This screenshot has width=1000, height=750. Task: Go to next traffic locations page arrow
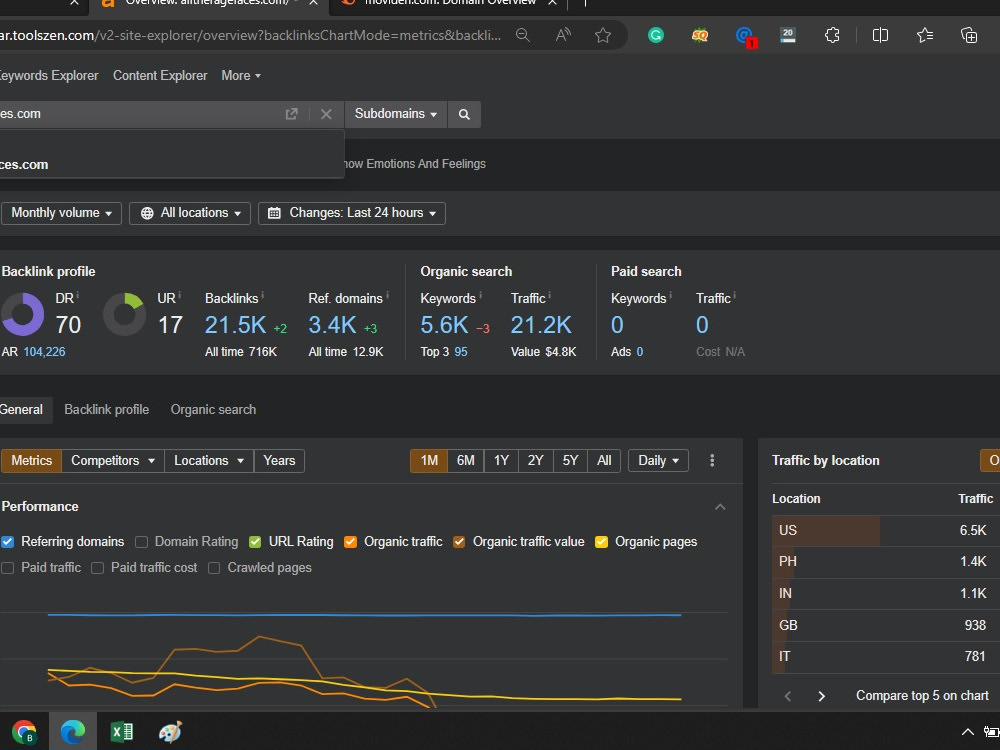821,696
